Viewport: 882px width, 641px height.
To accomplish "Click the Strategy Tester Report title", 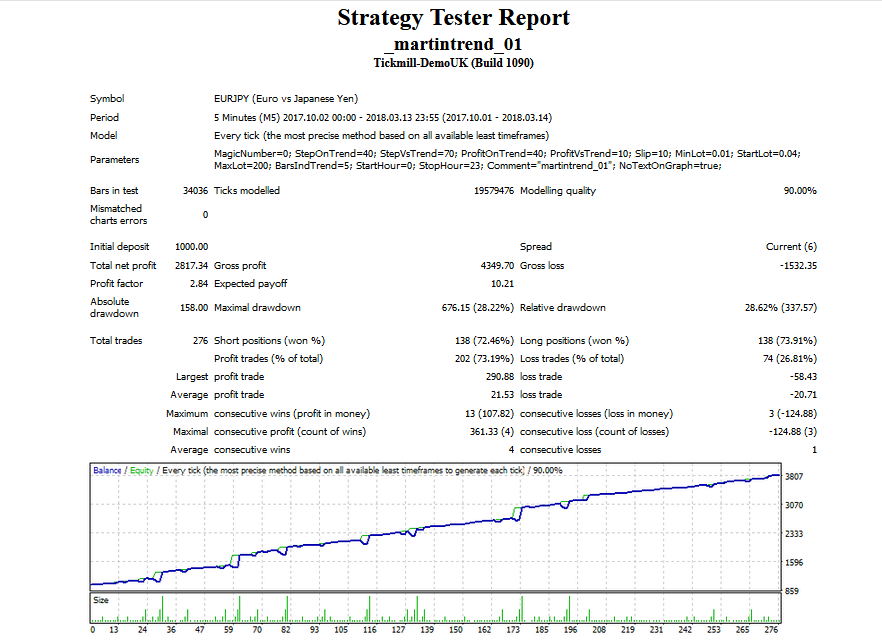I will [453, 18].
